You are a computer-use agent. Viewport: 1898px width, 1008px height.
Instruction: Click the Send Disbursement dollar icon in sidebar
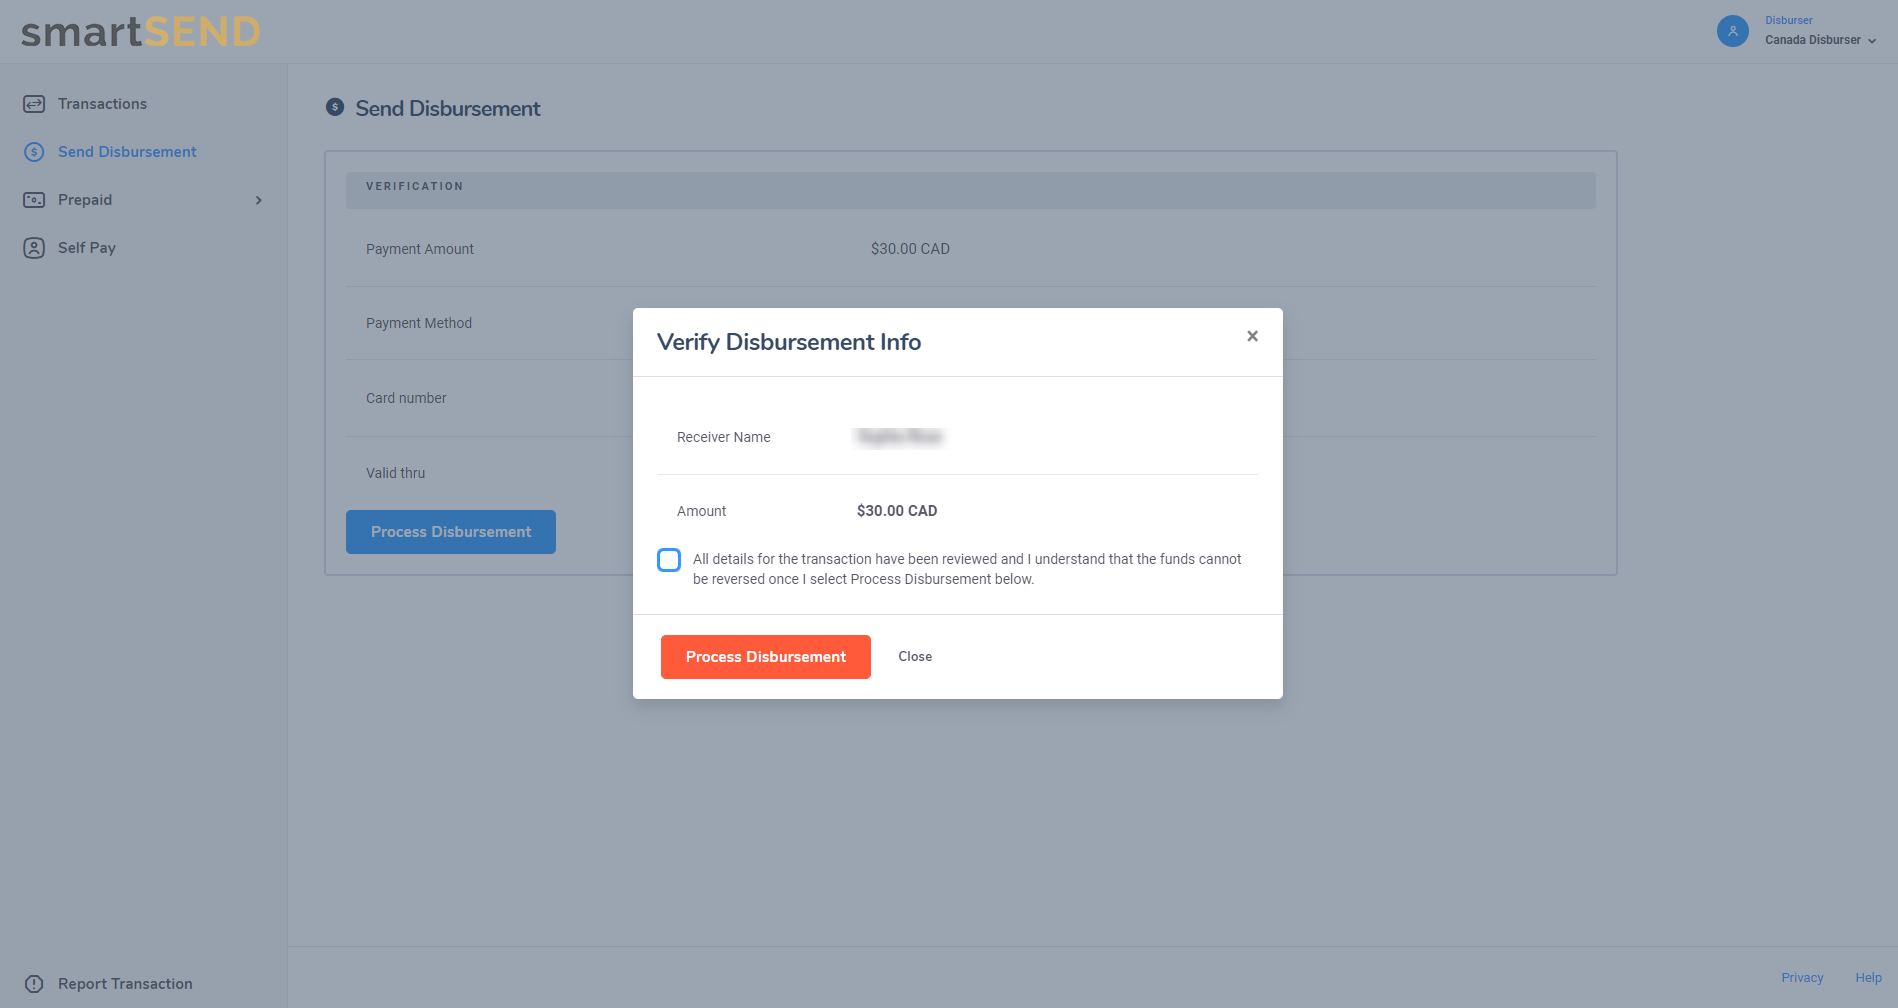point(34,152)
